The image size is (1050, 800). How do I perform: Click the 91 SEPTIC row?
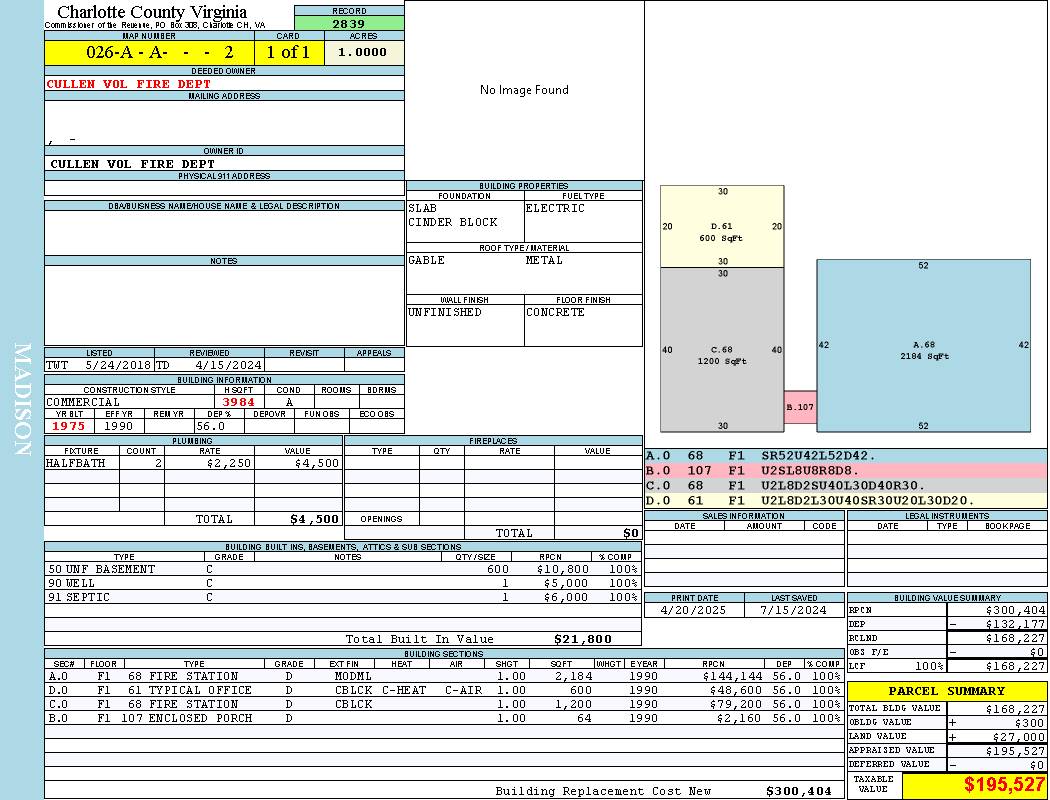[343, 597]
